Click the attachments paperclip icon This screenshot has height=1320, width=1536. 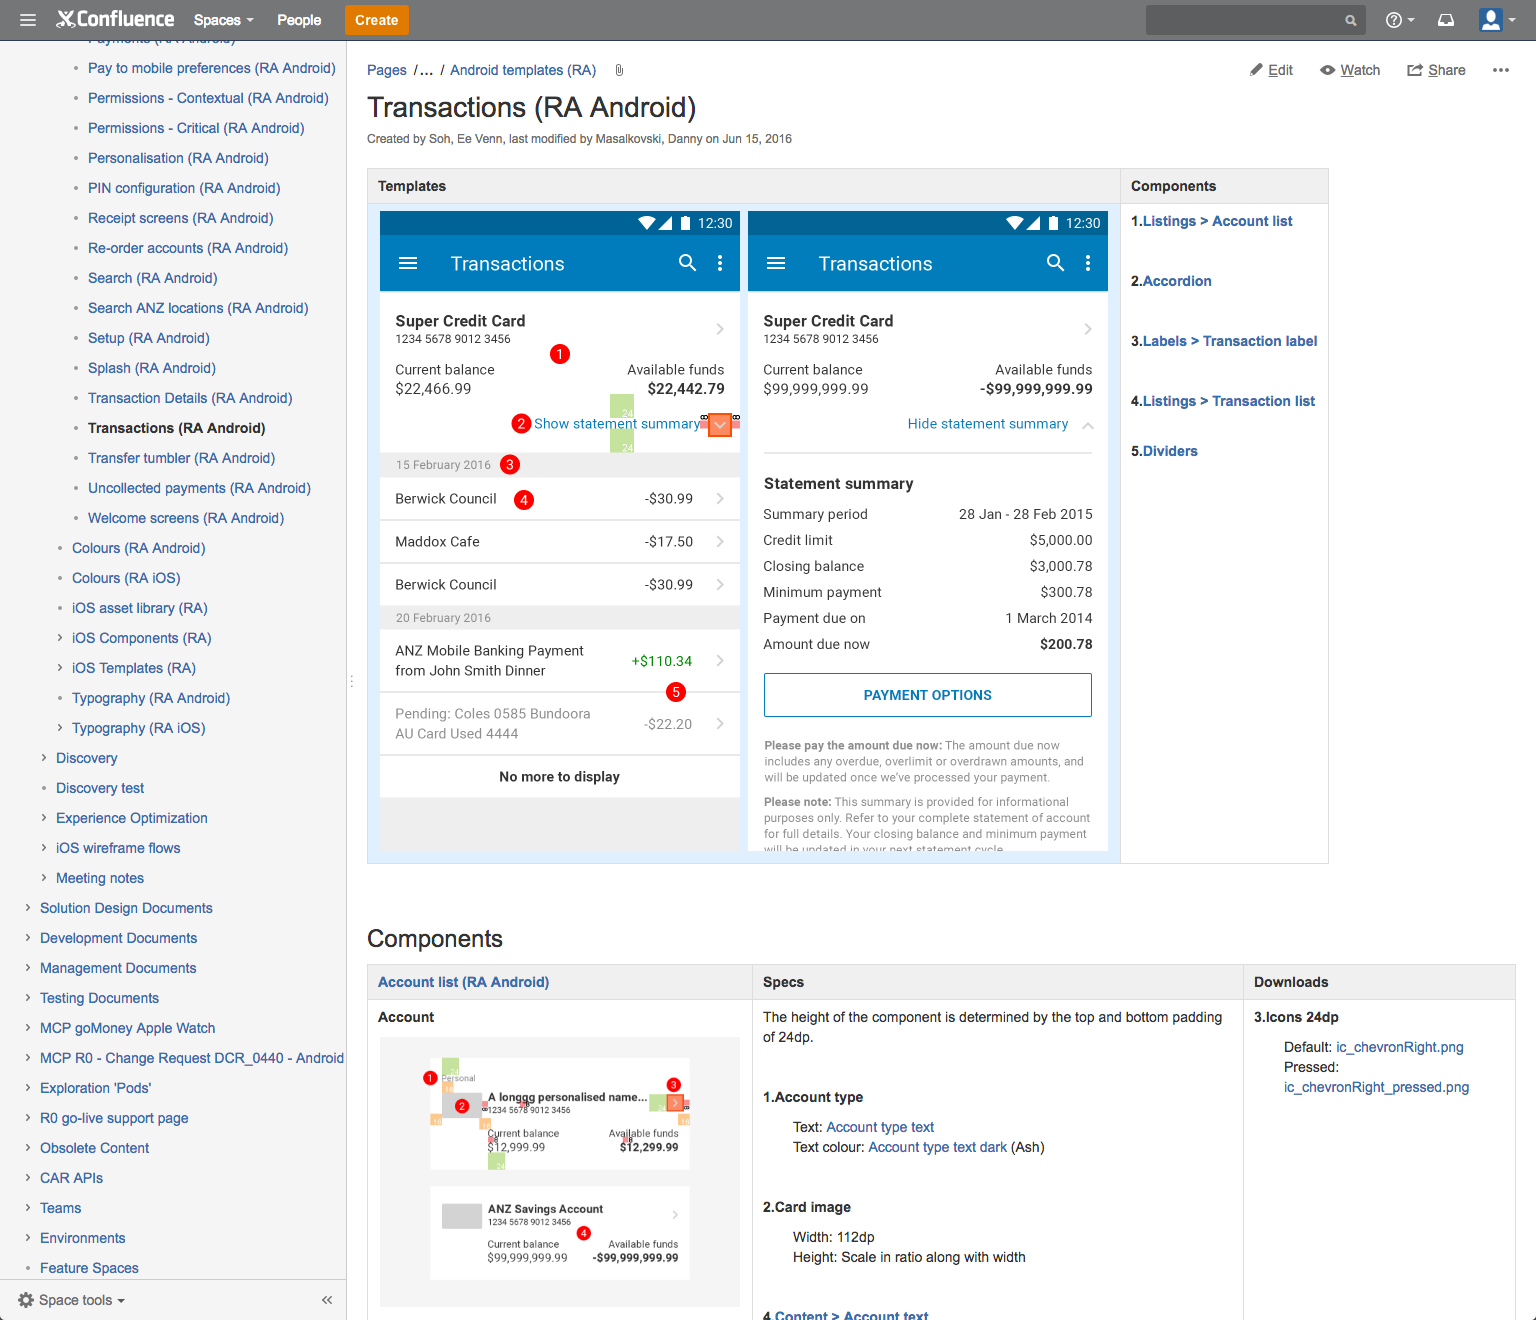click(619, 70)
